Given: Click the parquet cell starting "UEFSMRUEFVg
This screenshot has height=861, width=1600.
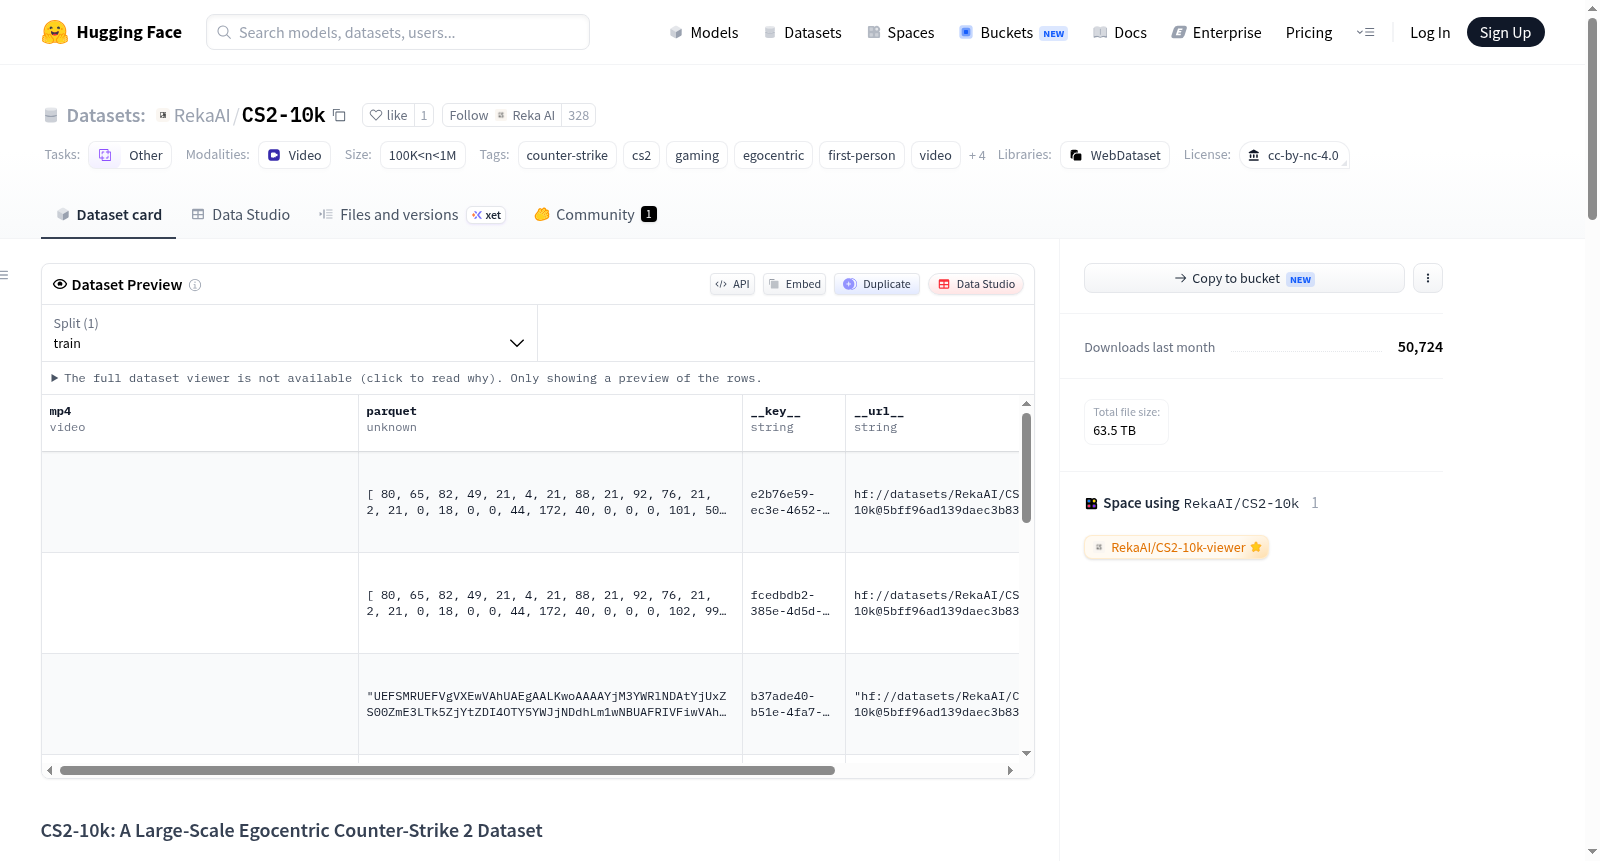Looking at the screenshot, I should [x=550, y=704].
